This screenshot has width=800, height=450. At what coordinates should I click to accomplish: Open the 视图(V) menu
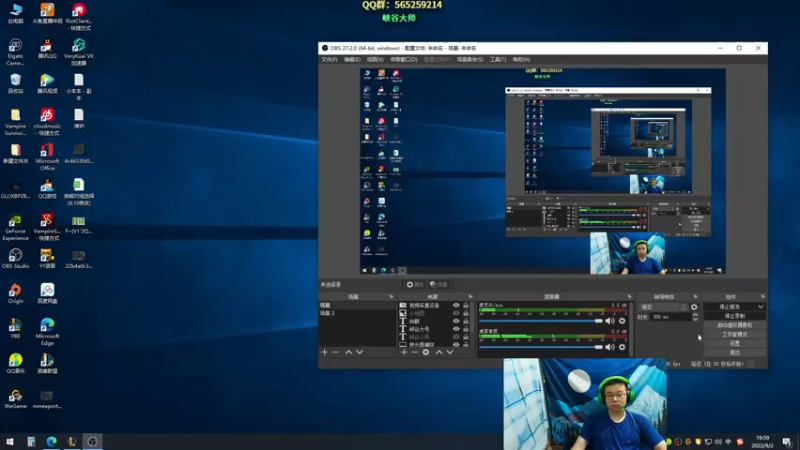pos(374,60)
